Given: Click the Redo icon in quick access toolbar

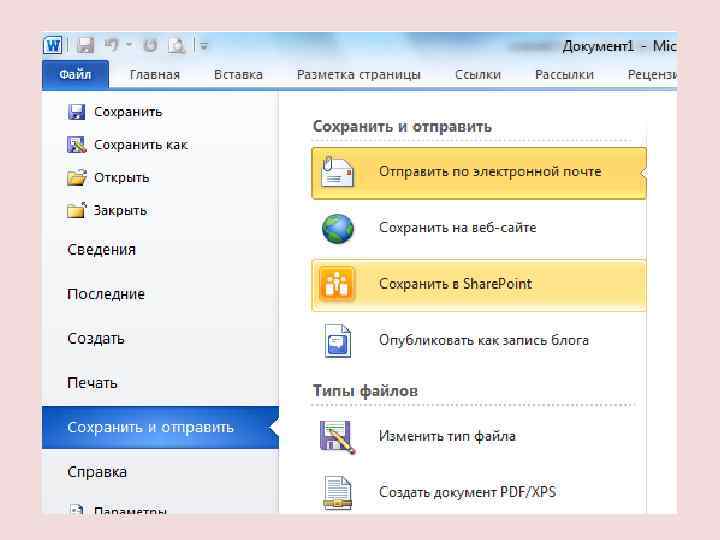Looking at the screenshot, I should coord(150,45).
